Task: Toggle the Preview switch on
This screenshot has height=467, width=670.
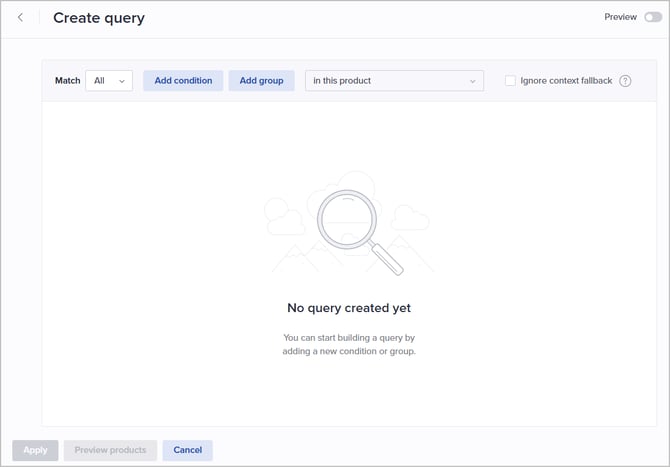Action: click(x=652, y=17)
